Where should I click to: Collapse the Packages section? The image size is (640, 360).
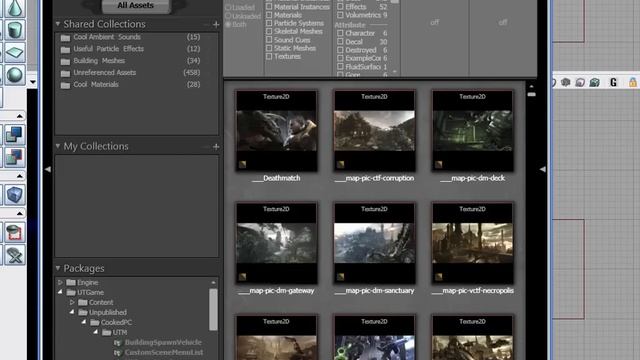[58, 268]
